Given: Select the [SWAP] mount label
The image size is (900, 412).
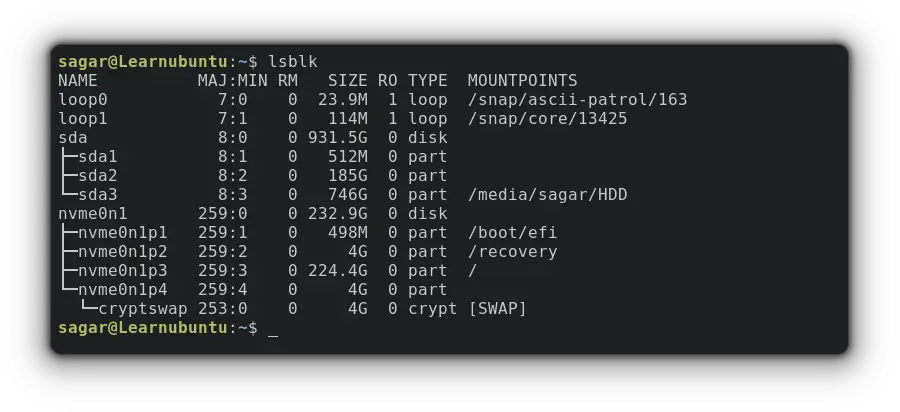Looking at the screenshot, I should pos(497,309).
